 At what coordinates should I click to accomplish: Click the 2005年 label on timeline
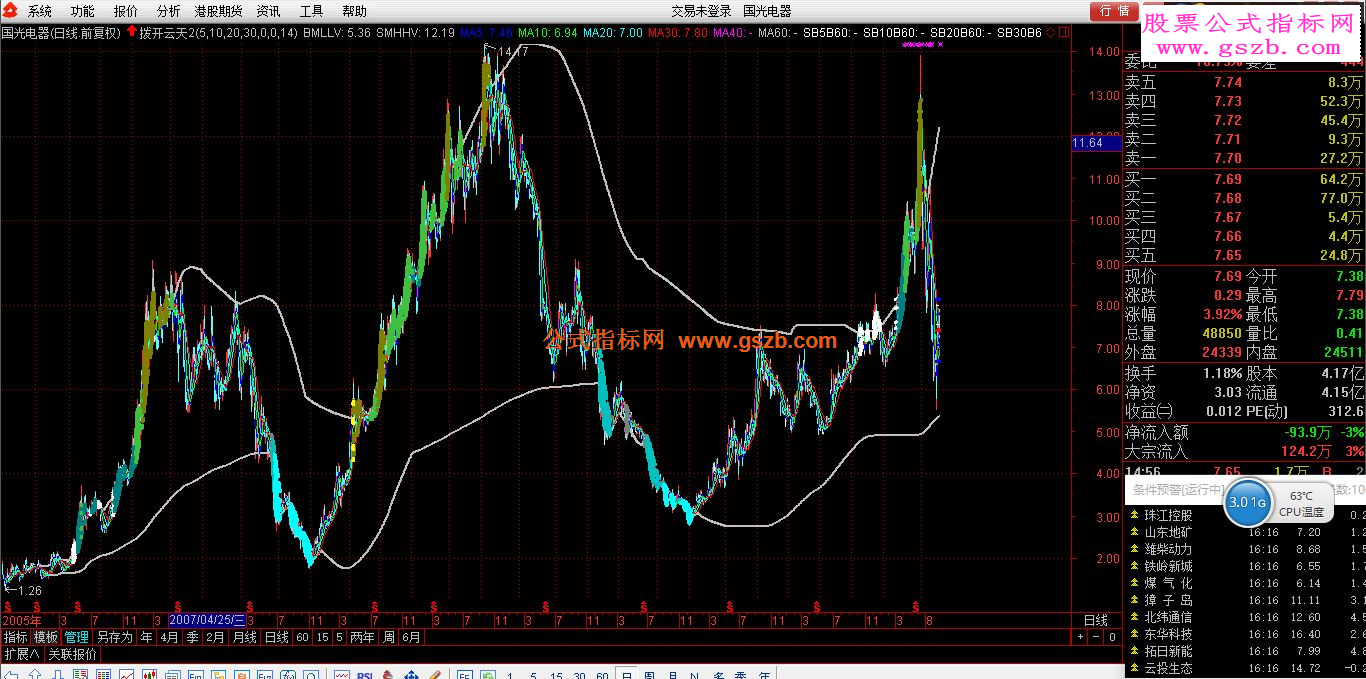pyautogui.click(x=22, y=621)
